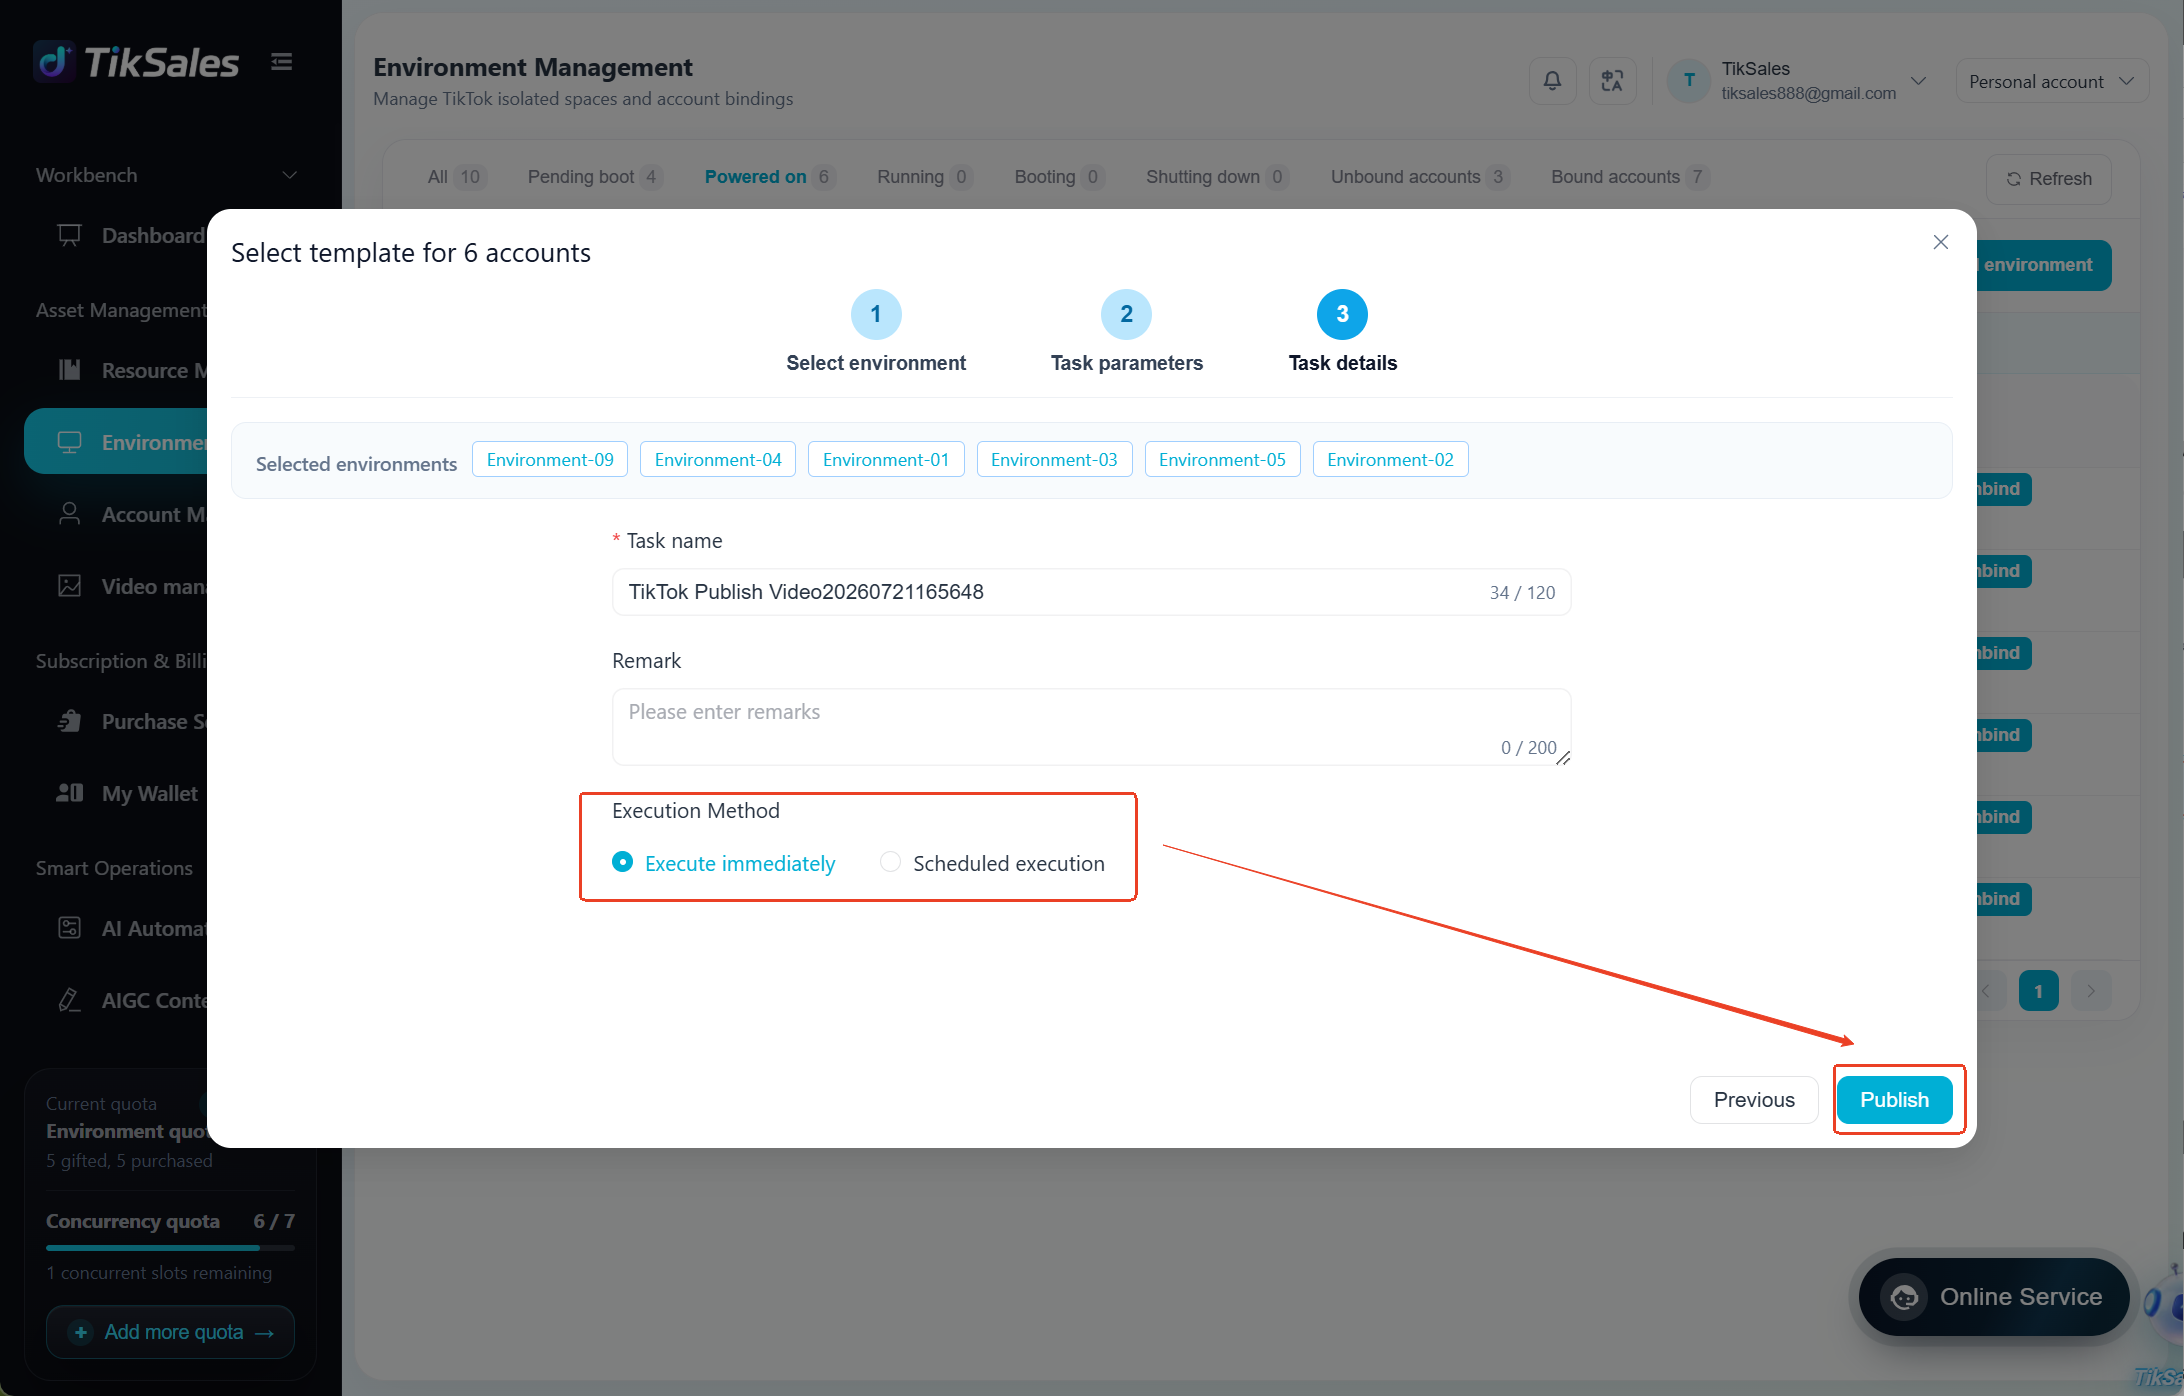Click step 3 Task details circle
The width and height of the screenshot is (2184, 1396).
click(x=1342, y=314)
